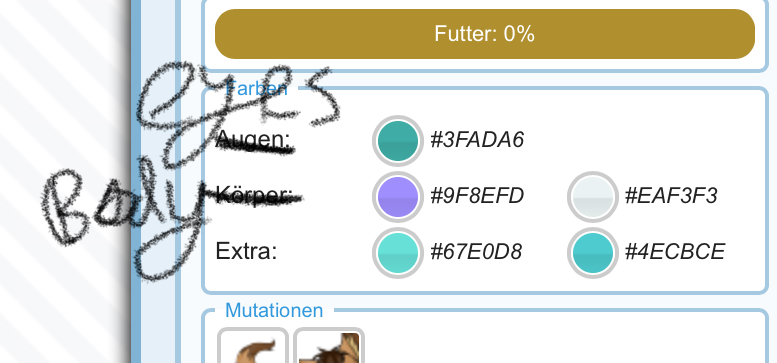Viewport: 777px width, 363px height.
Task: Open the first mutation thumbnail
Action: pos(253,345)
